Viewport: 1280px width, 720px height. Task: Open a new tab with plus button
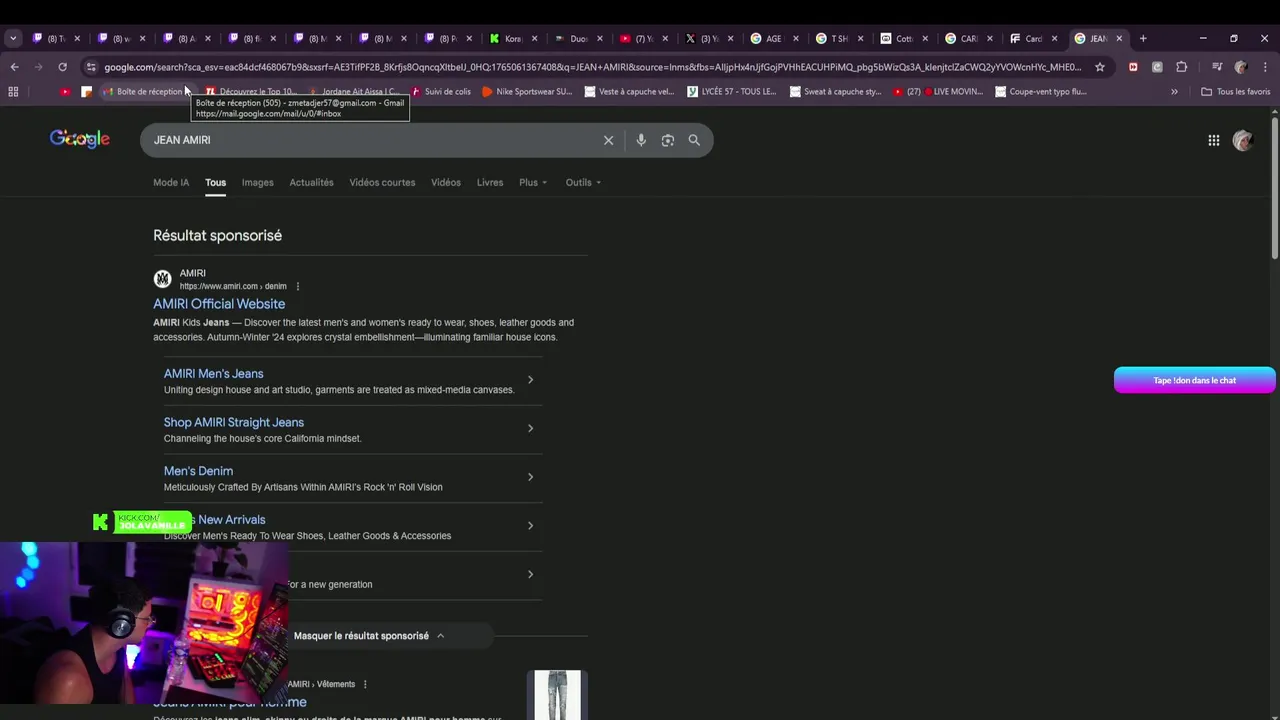coord(1143,38)
